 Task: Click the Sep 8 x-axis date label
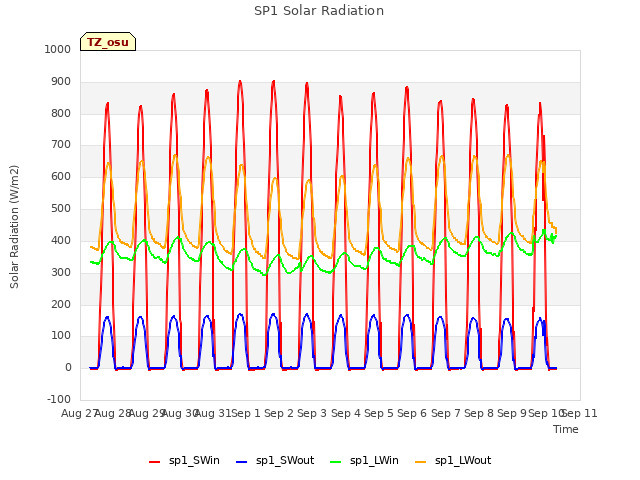[x=479, y=413]
